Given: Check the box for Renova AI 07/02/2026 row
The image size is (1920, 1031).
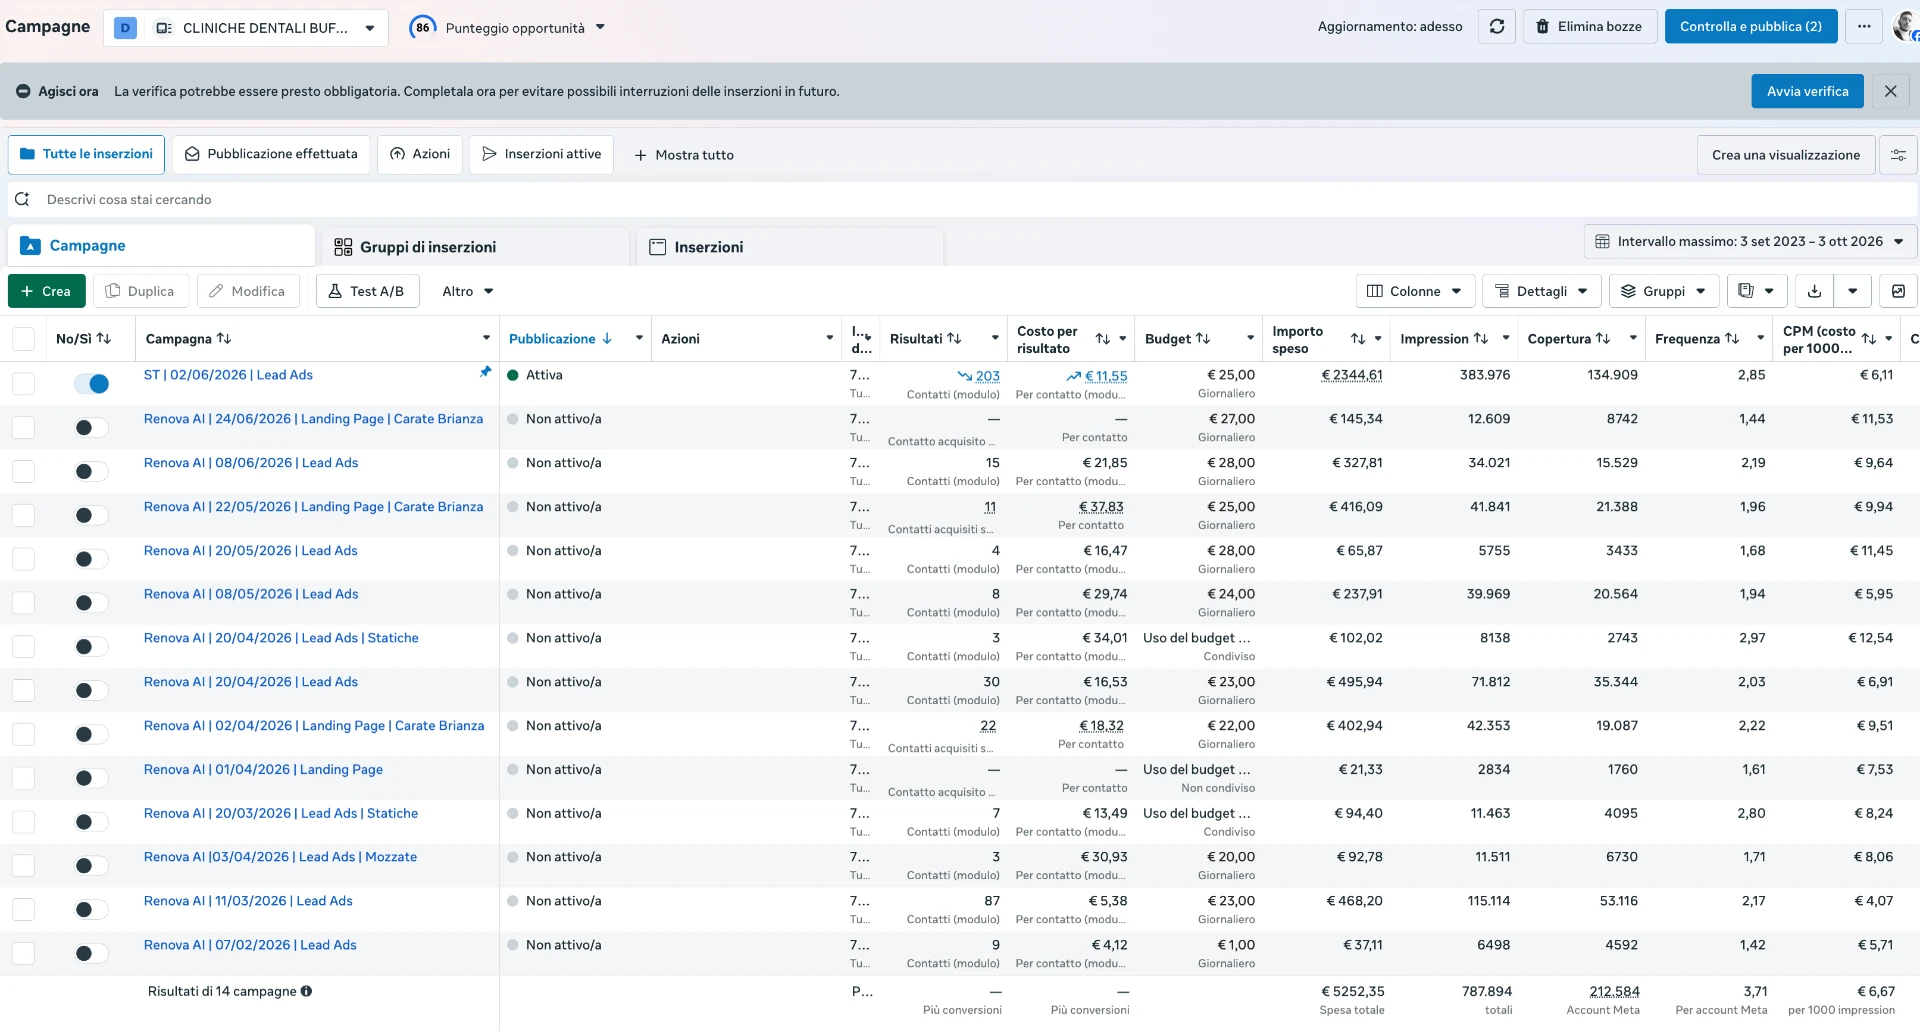Looking at the screenshot, I should point(23,953).
